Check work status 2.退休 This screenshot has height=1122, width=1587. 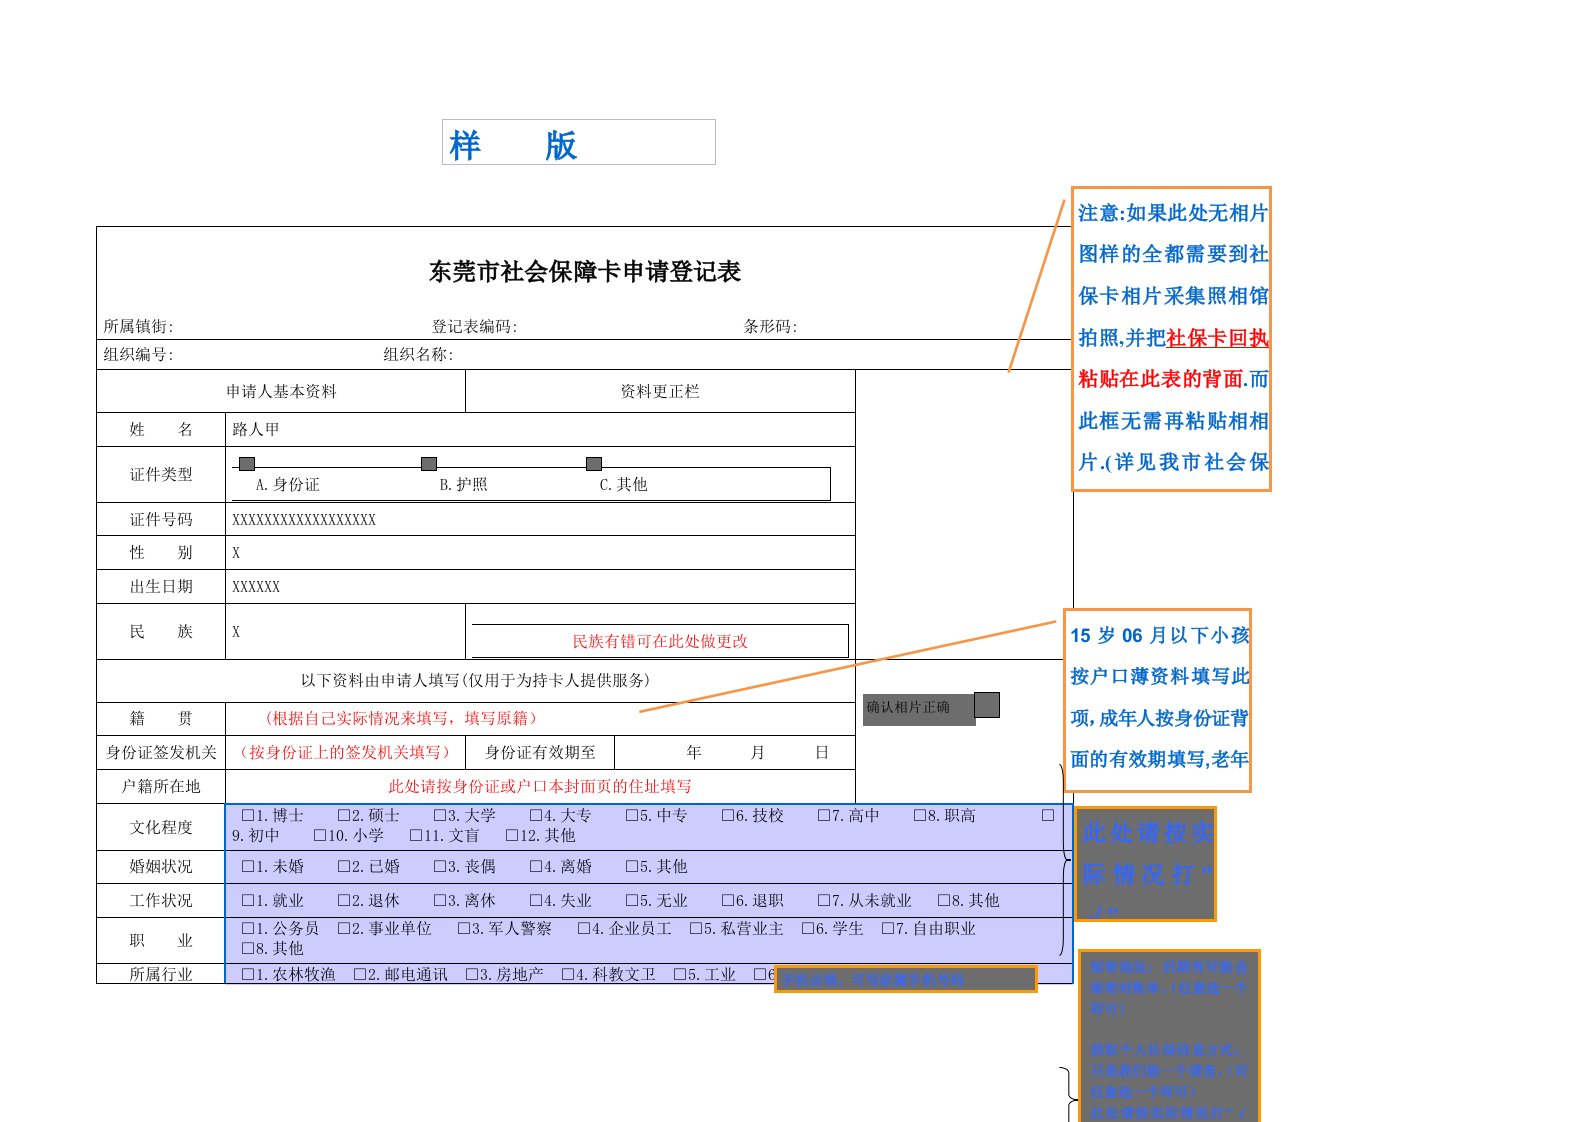click(x=344, y=901)
